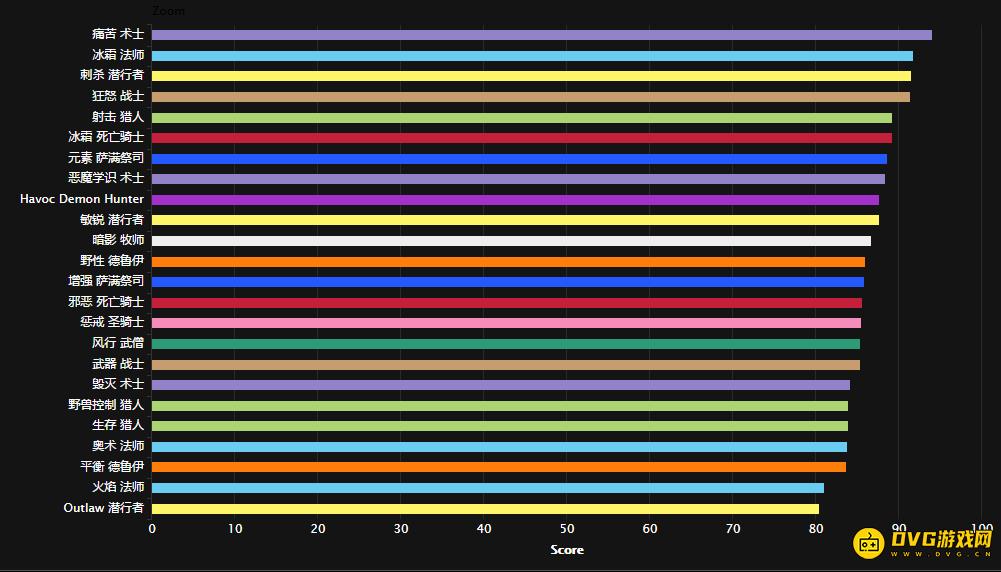Image resolution: width=1001 pixels, height=572 pixels.
Task: Click the teal green 风行 武僧 bar
Action: [x=505, y=344]
